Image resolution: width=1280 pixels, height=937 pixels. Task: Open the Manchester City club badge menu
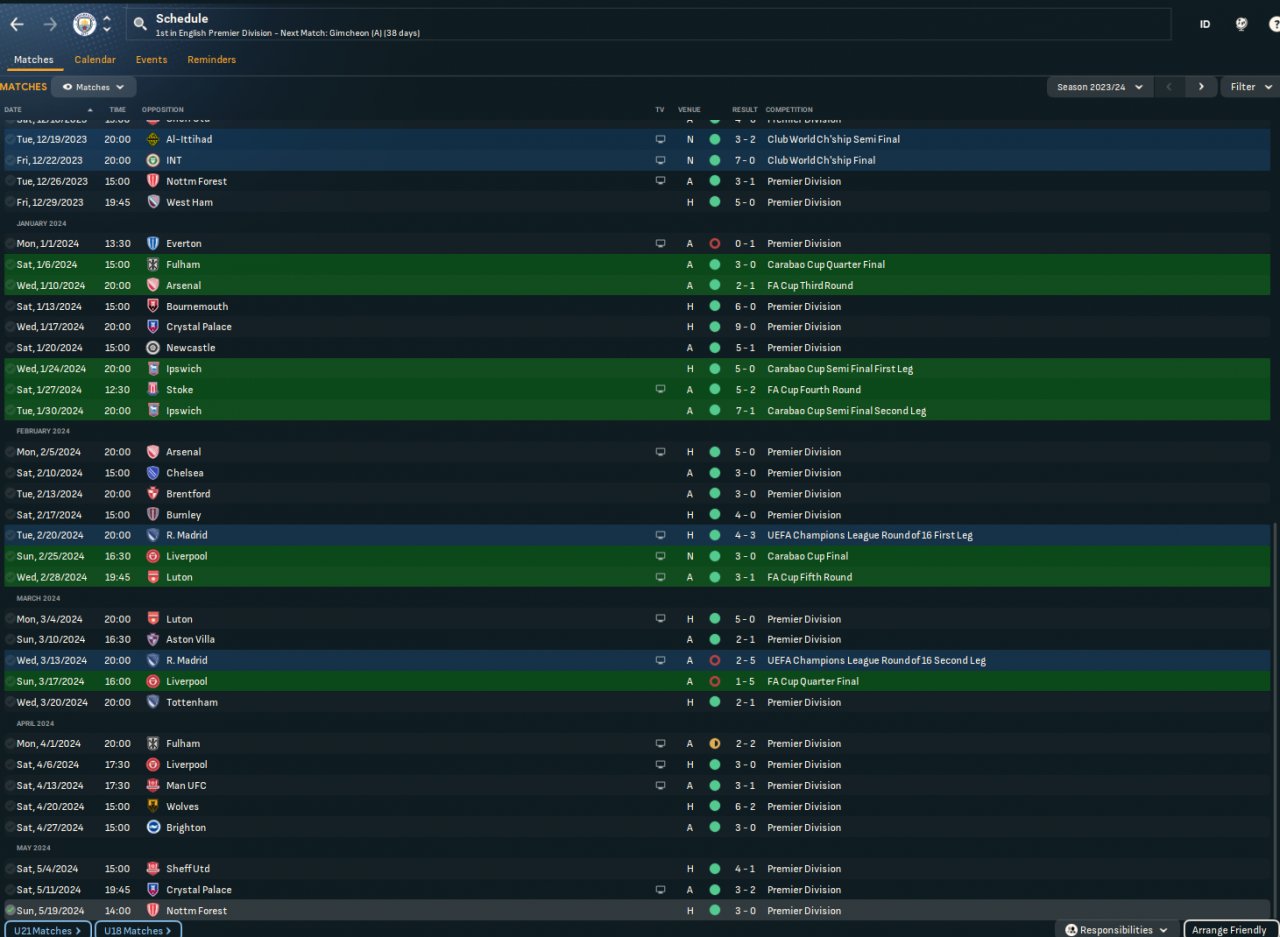coord(85,24)
